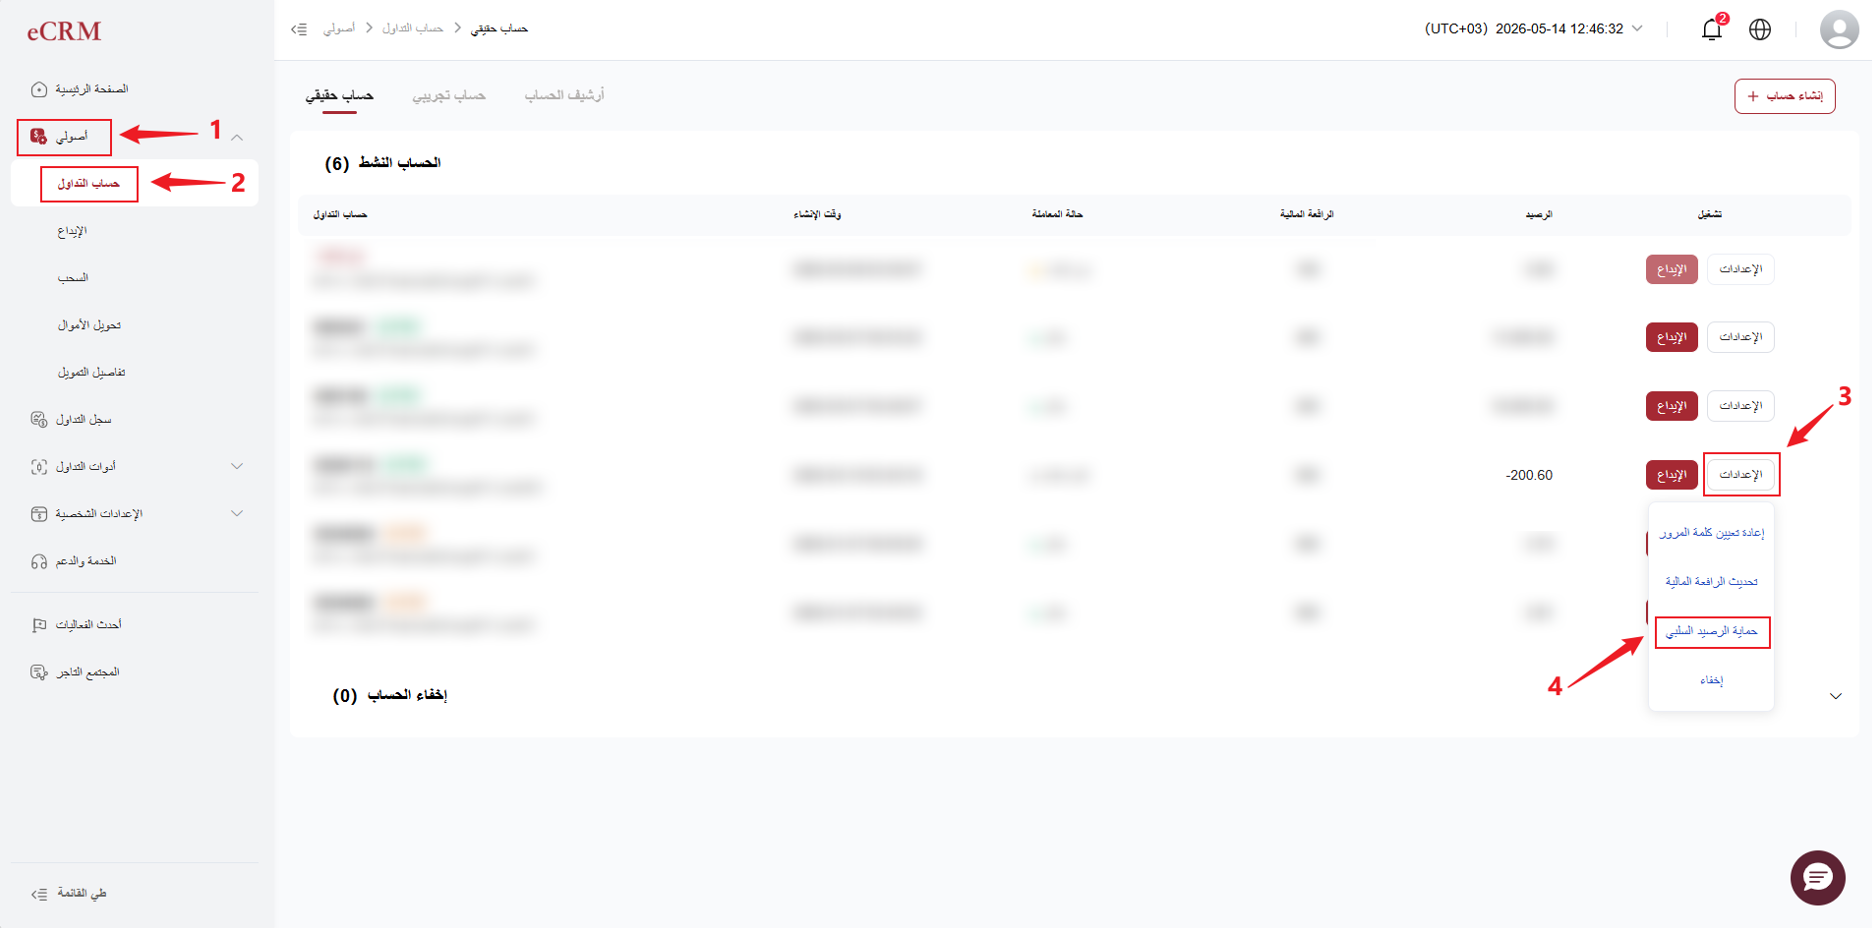
Task: Choose reset password in settings menu
Action: click(x=1712, y=533)
